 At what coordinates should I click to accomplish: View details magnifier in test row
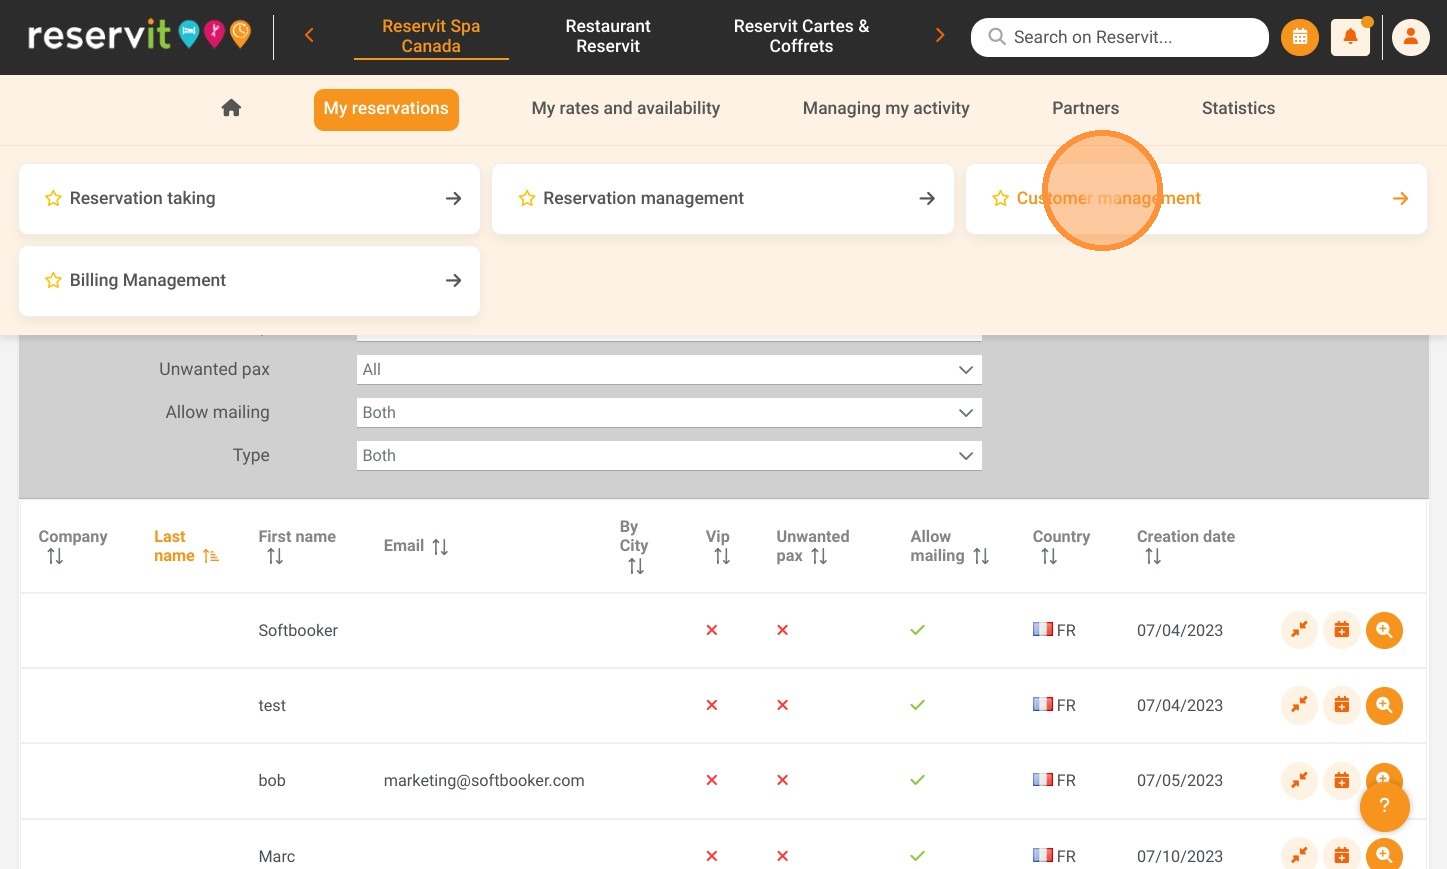pyautogui.click(x=1384, y=705)
